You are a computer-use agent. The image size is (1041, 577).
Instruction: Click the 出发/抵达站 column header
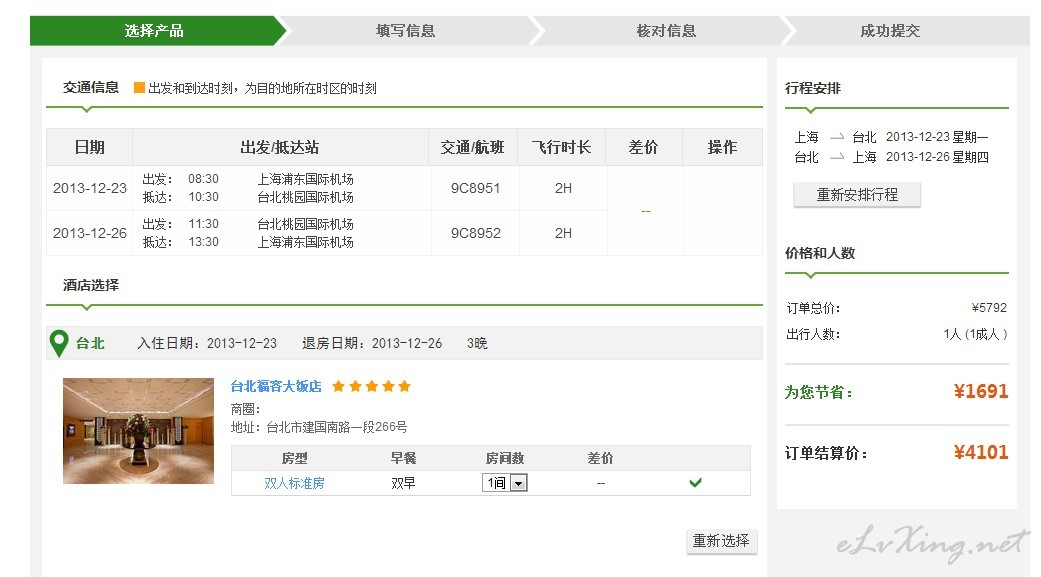(280, 147)
